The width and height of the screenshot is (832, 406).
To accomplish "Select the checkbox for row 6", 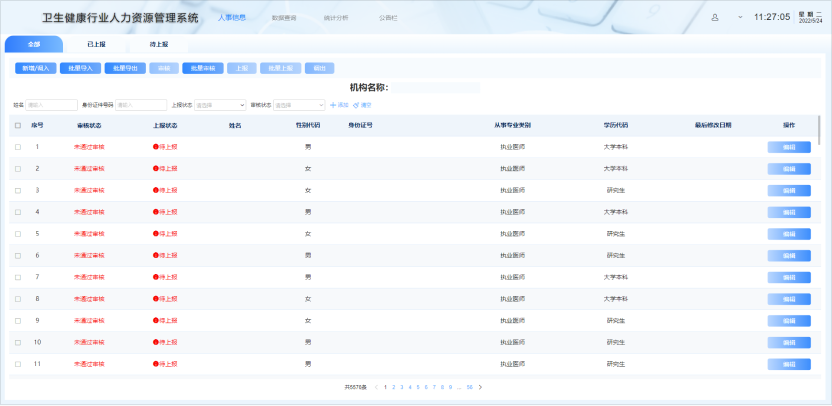I will [x=17, y=255].
